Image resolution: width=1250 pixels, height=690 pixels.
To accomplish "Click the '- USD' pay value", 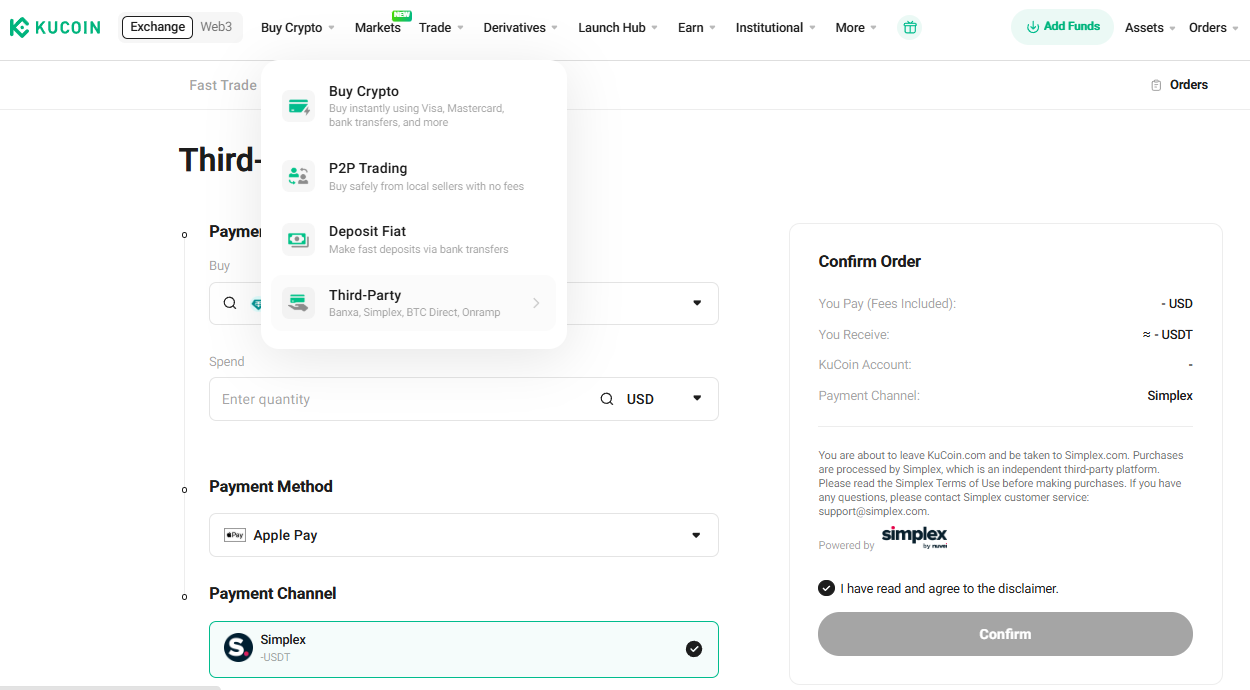I will click(1177, 303).
